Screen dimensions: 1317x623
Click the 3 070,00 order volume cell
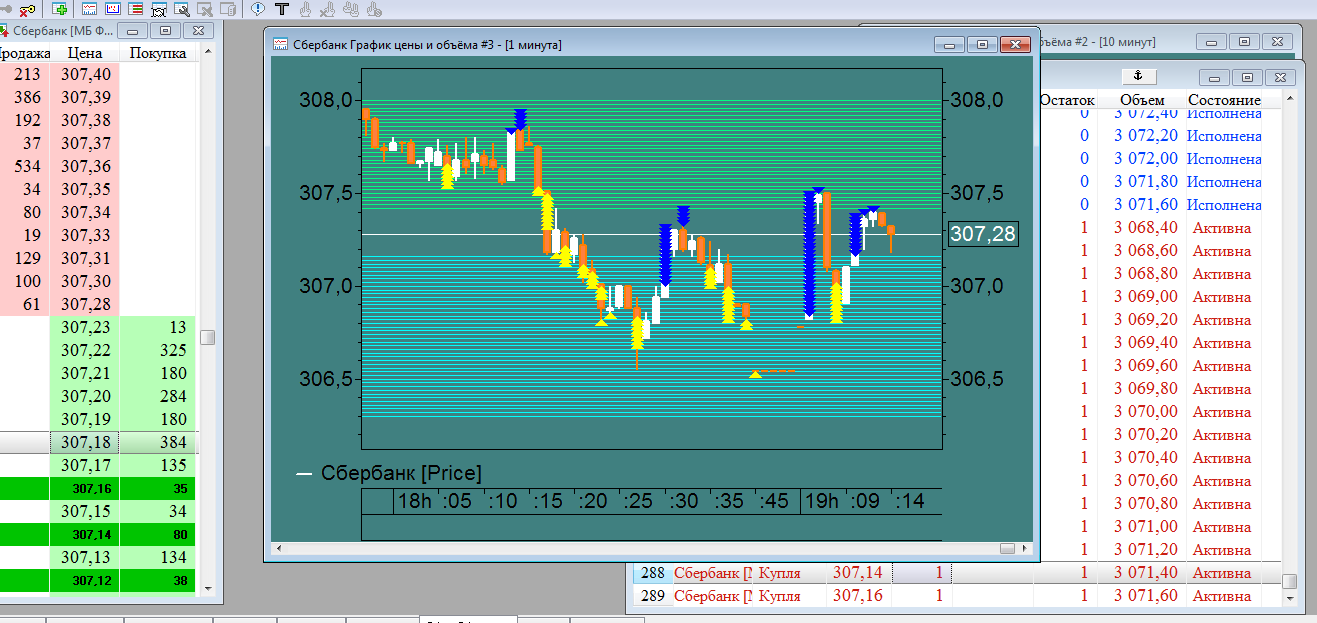(x=1141, y=412)
